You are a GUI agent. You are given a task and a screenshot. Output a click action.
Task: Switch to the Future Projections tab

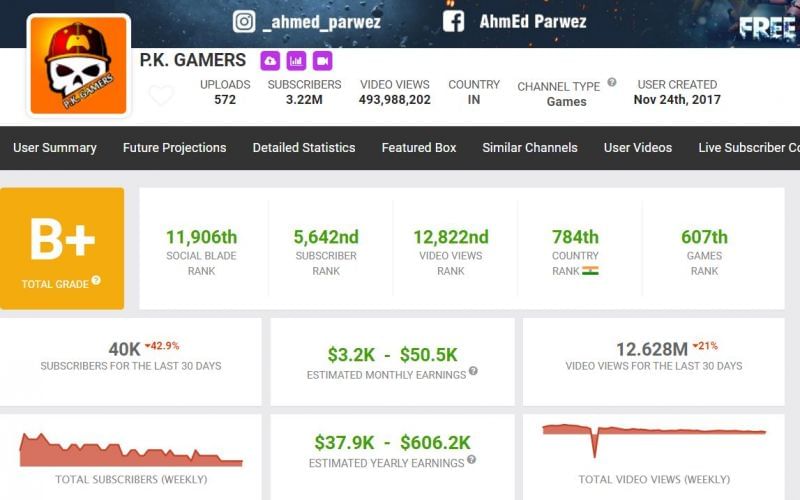click(174, 147)
